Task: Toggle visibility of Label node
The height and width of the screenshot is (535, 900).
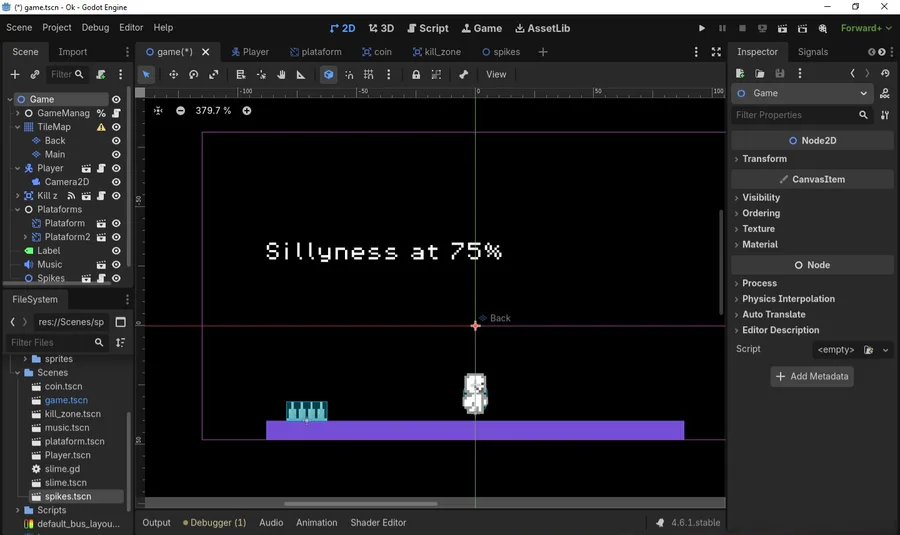Action: [x=116, y=251]
